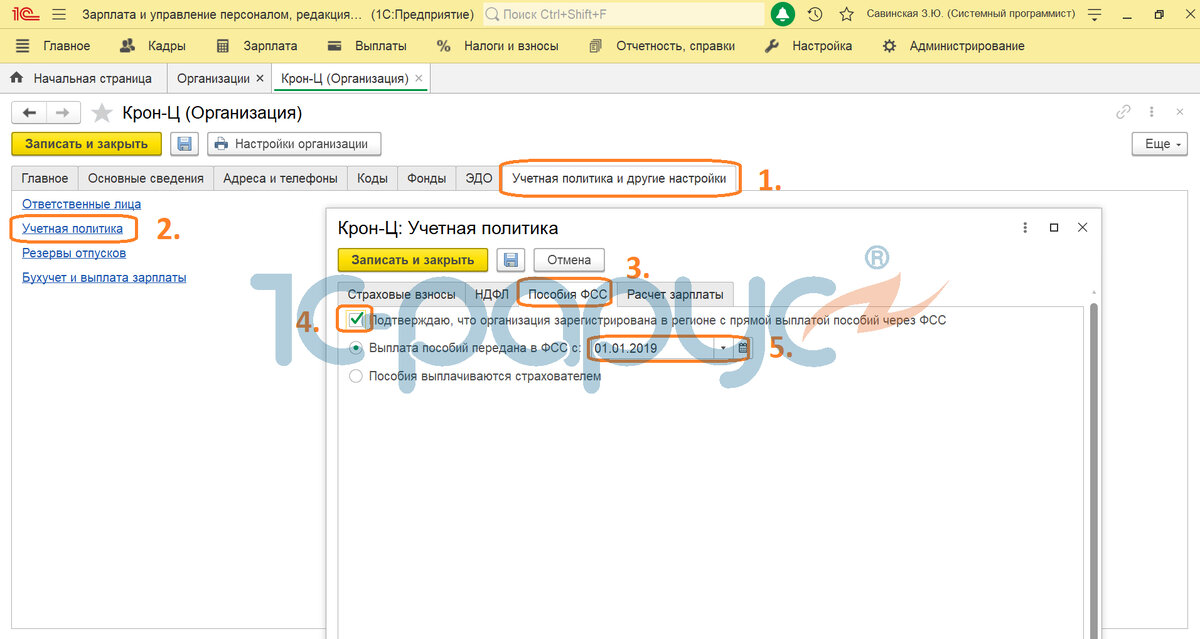This screenshot has width=1200, height=639.
Task: Switch to Расчет зарплаты tab
Action: tap(675, 294)
